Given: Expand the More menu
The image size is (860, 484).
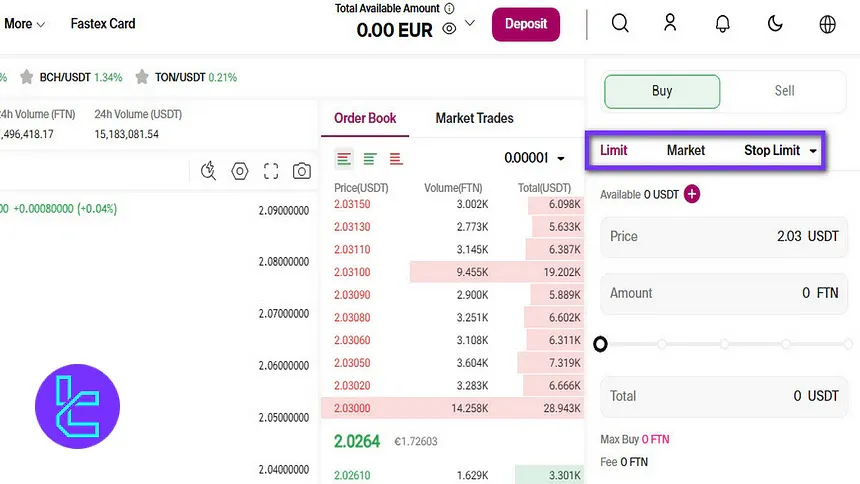Looking at the screenshot, I should click(x=24, y=24).
